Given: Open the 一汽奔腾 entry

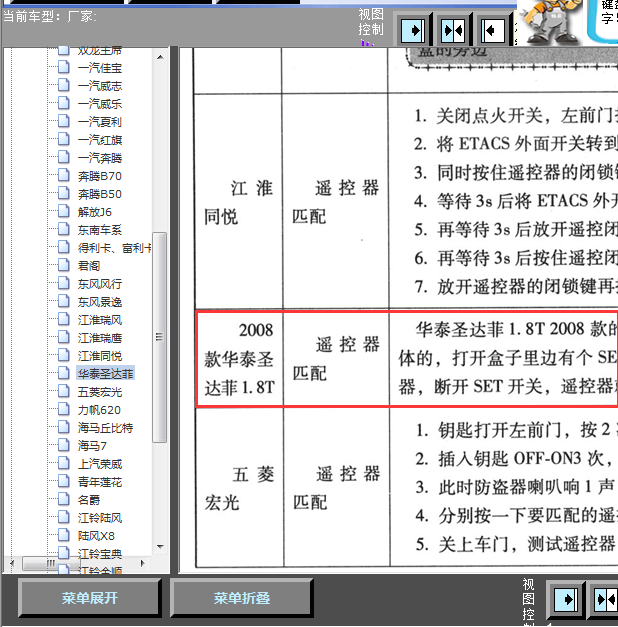Looking at the screenshot, I should click(x=100, y=158).
